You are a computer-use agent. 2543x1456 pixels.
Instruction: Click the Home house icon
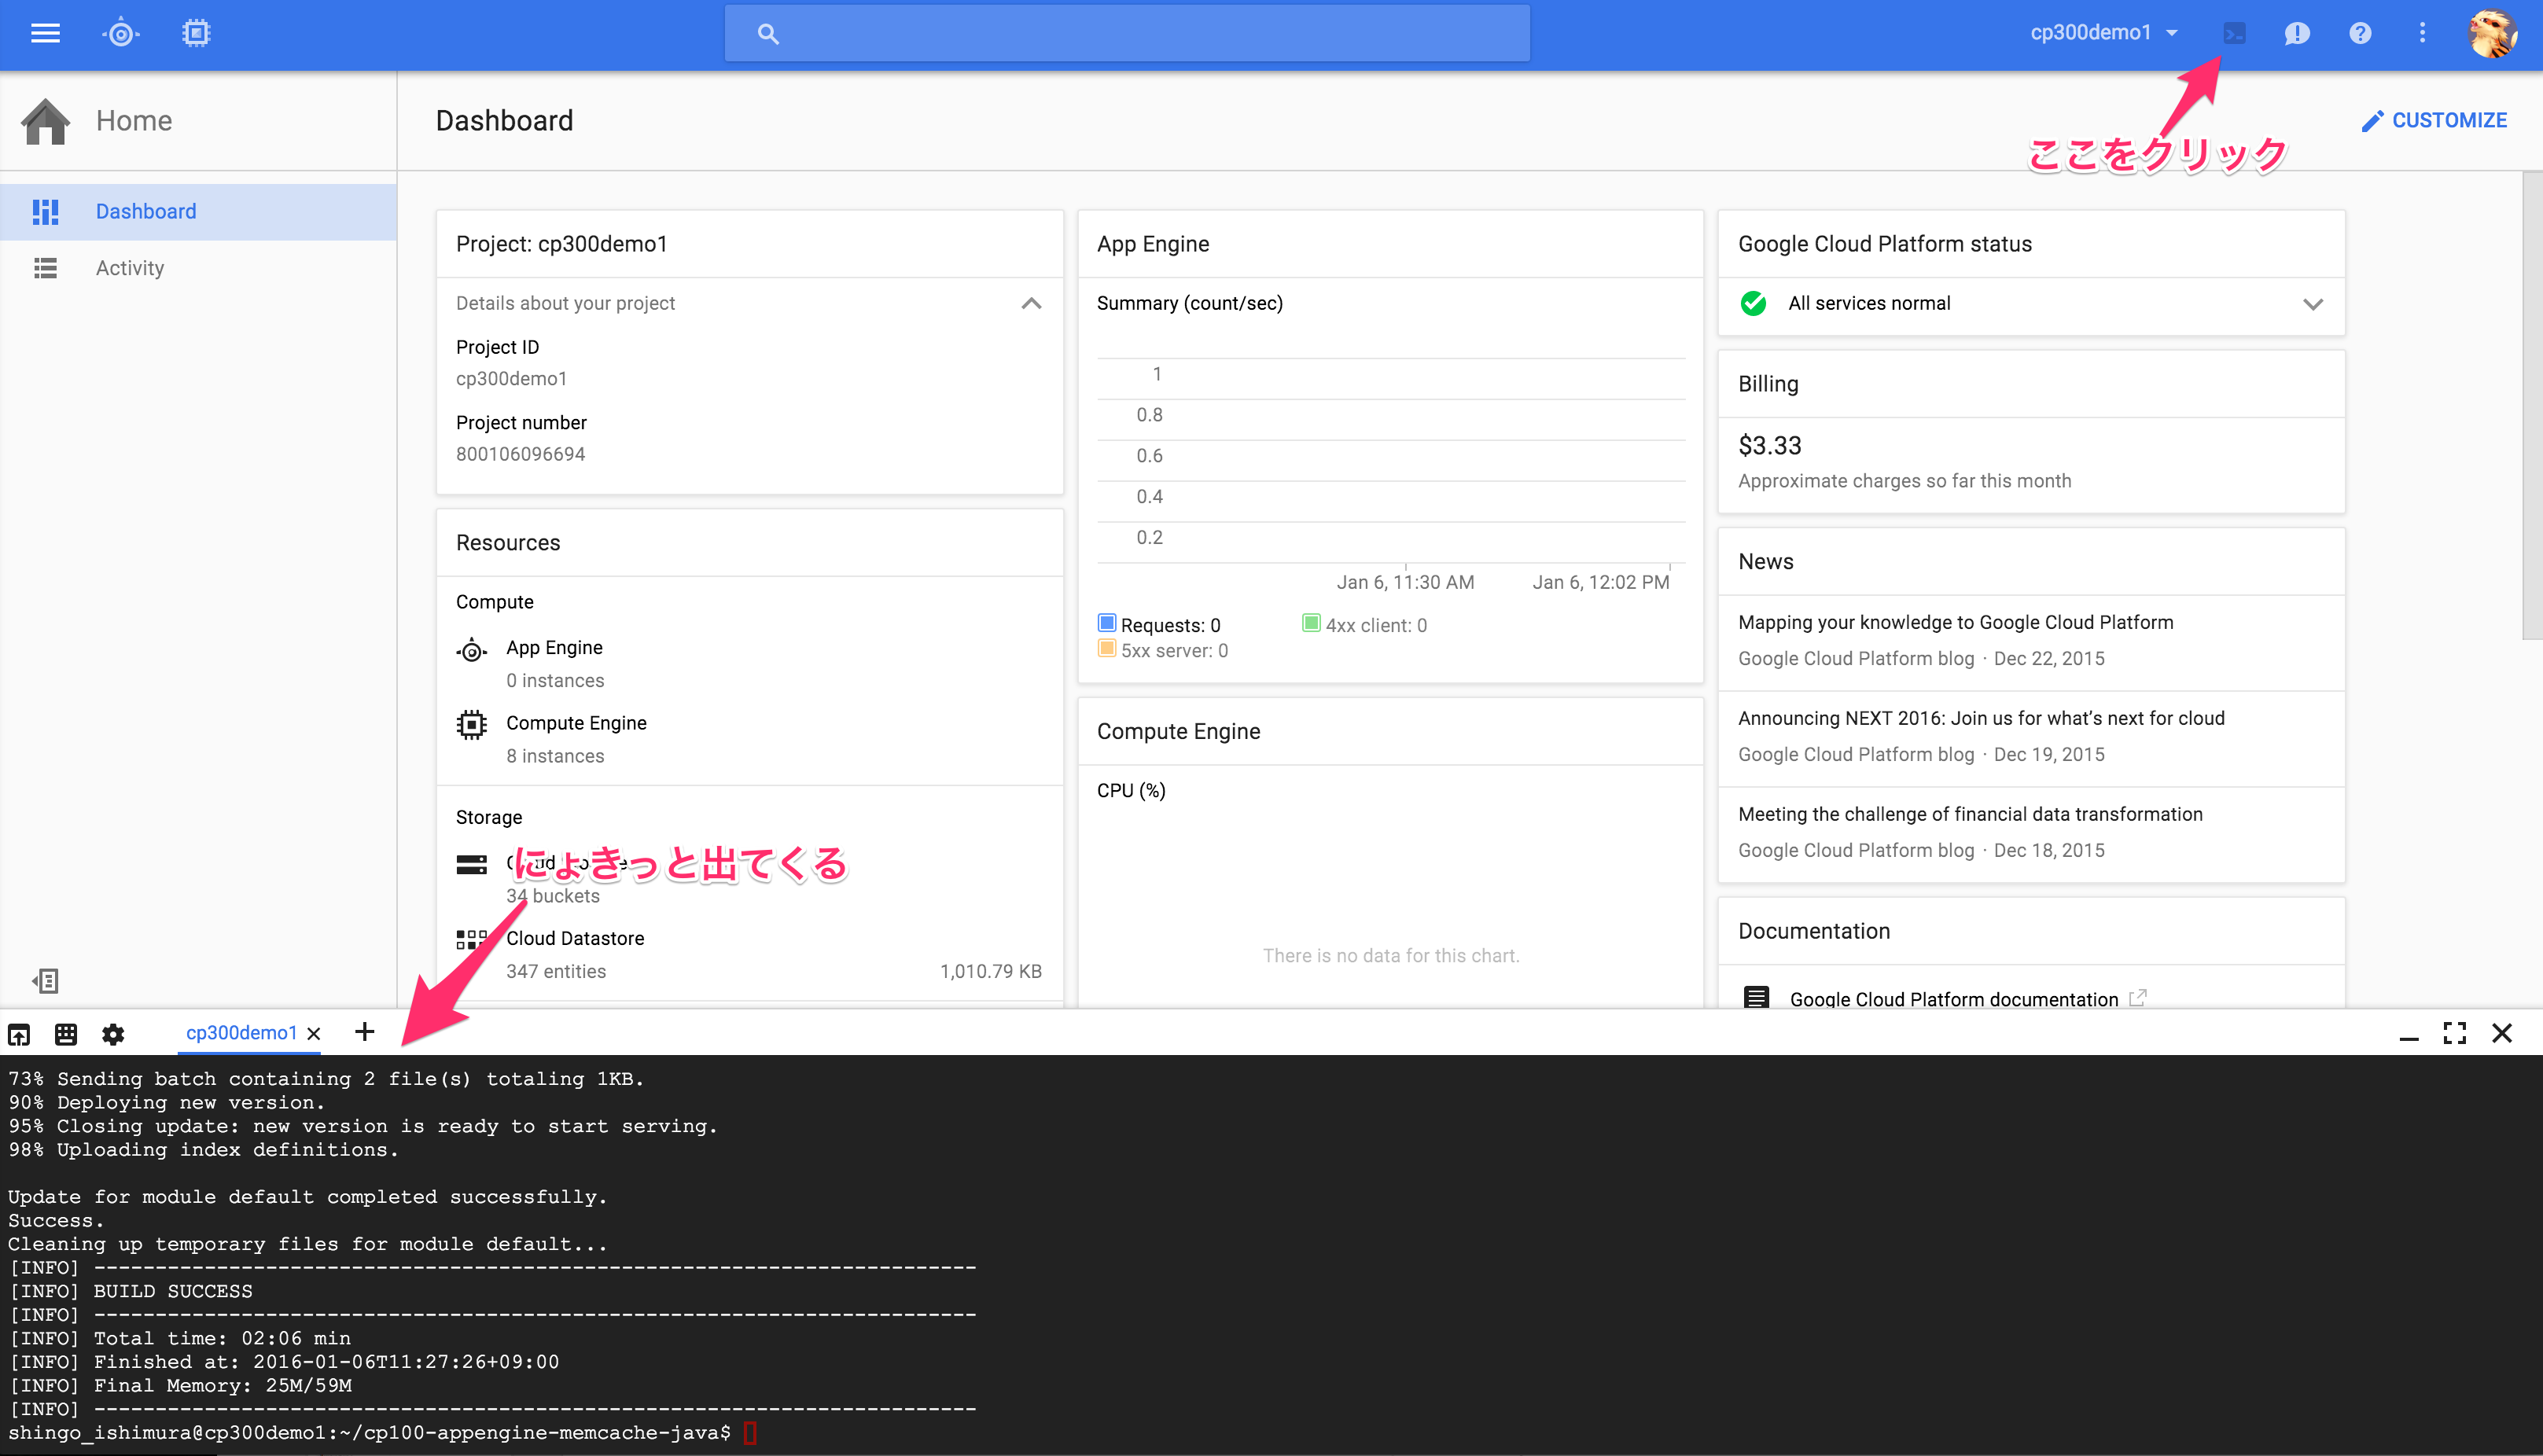point(46,121)
